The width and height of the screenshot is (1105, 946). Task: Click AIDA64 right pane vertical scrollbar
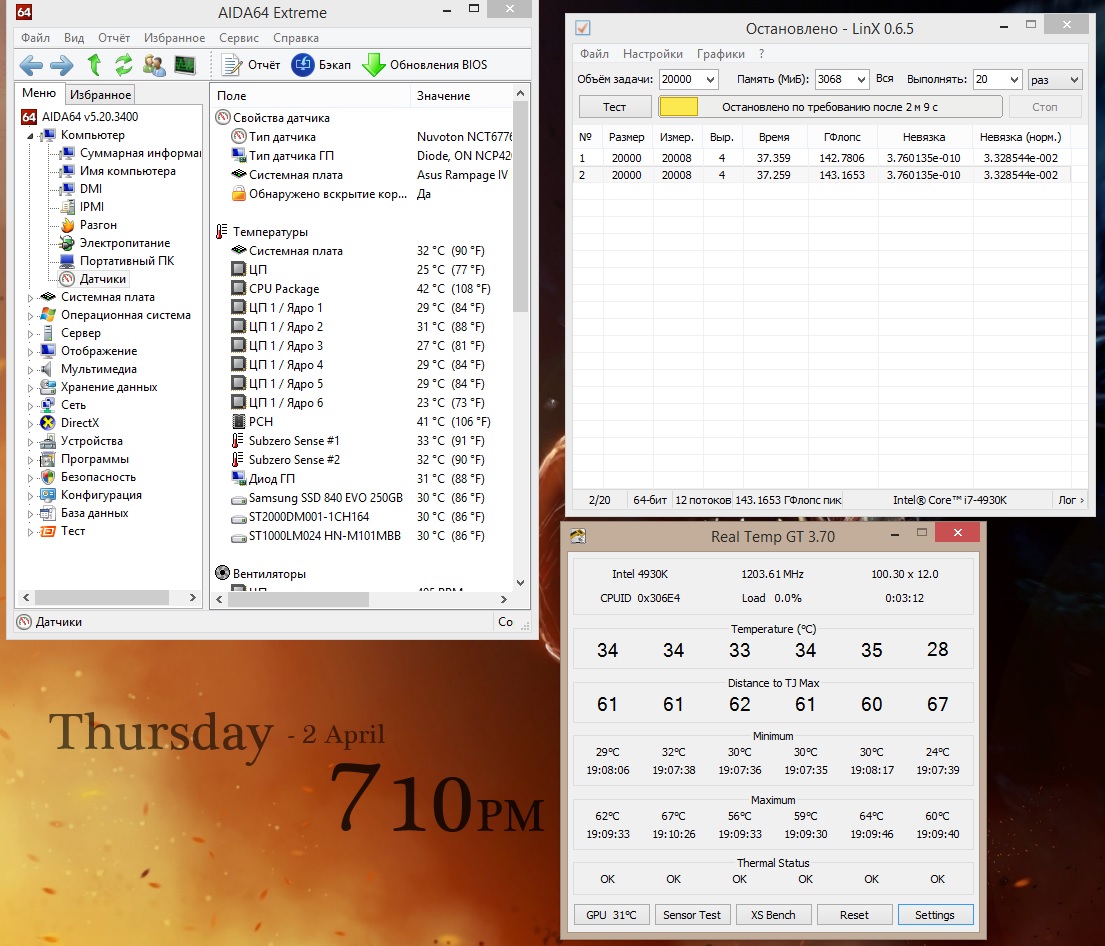coord(520,206)
